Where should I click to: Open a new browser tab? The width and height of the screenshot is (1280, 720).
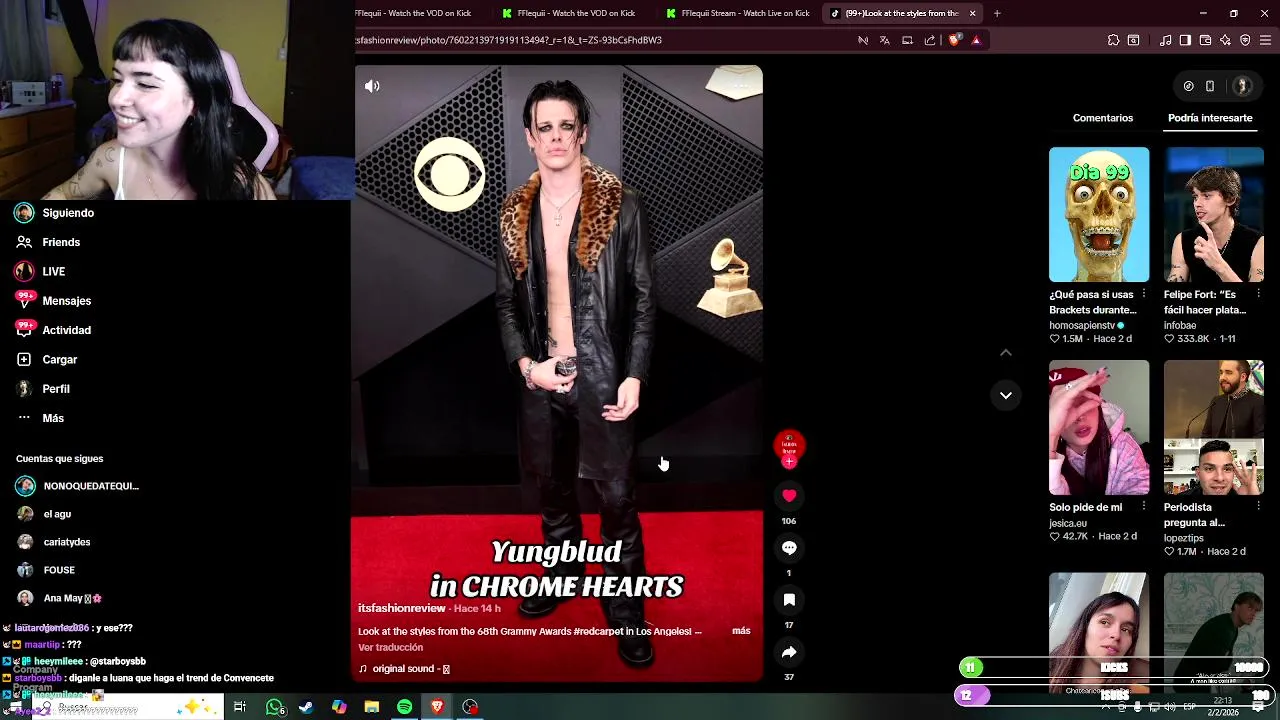point(997,13)
